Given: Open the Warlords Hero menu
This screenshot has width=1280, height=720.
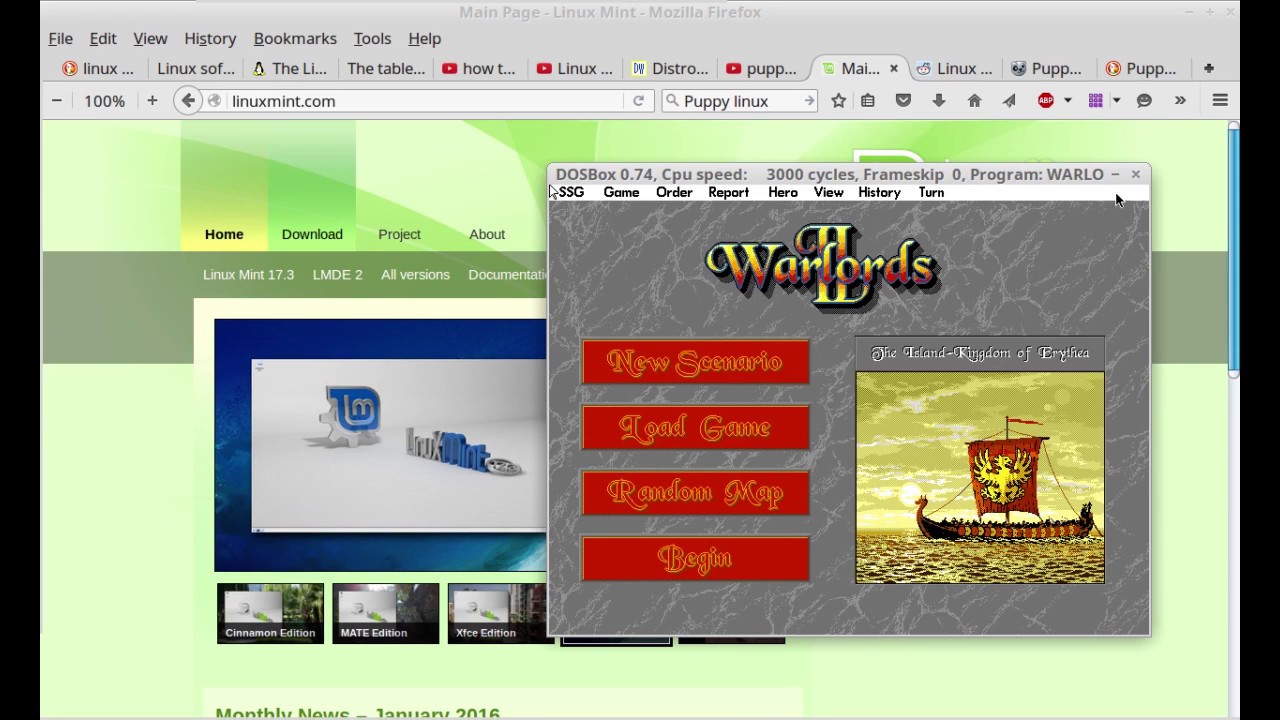Looking at the screenshot, I should tap(783, 192).
